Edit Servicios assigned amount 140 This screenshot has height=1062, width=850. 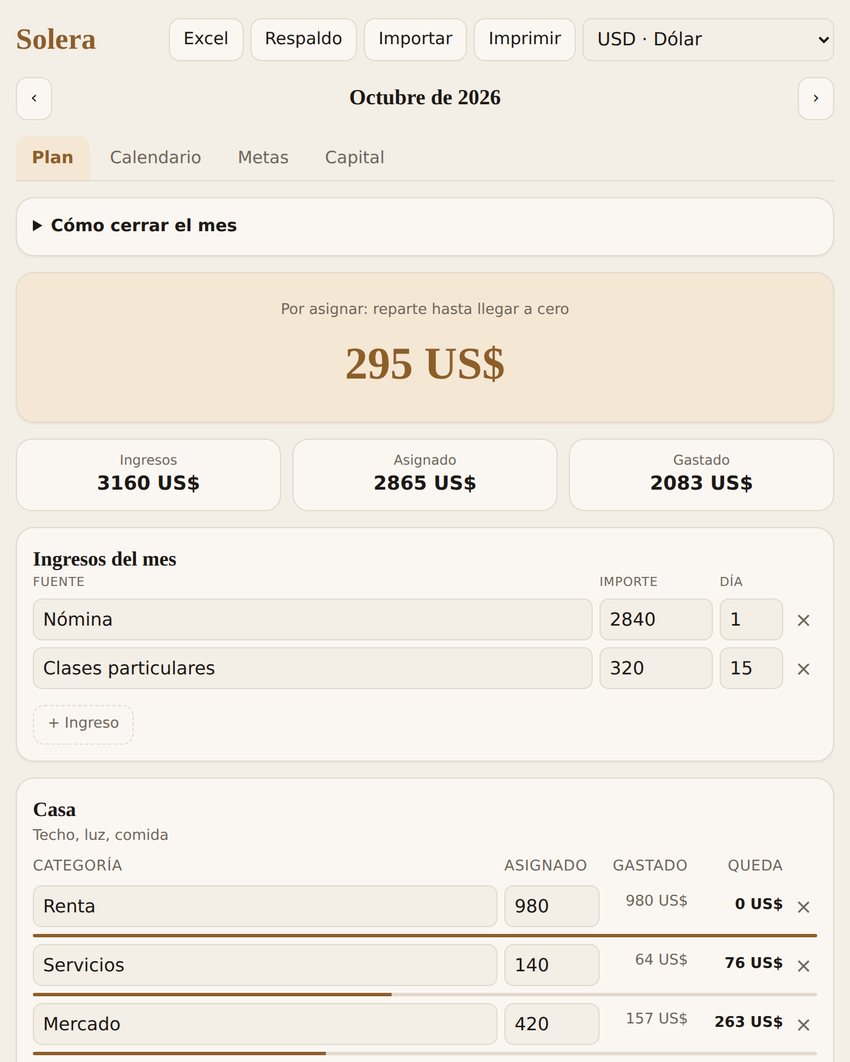coord(551,965)
